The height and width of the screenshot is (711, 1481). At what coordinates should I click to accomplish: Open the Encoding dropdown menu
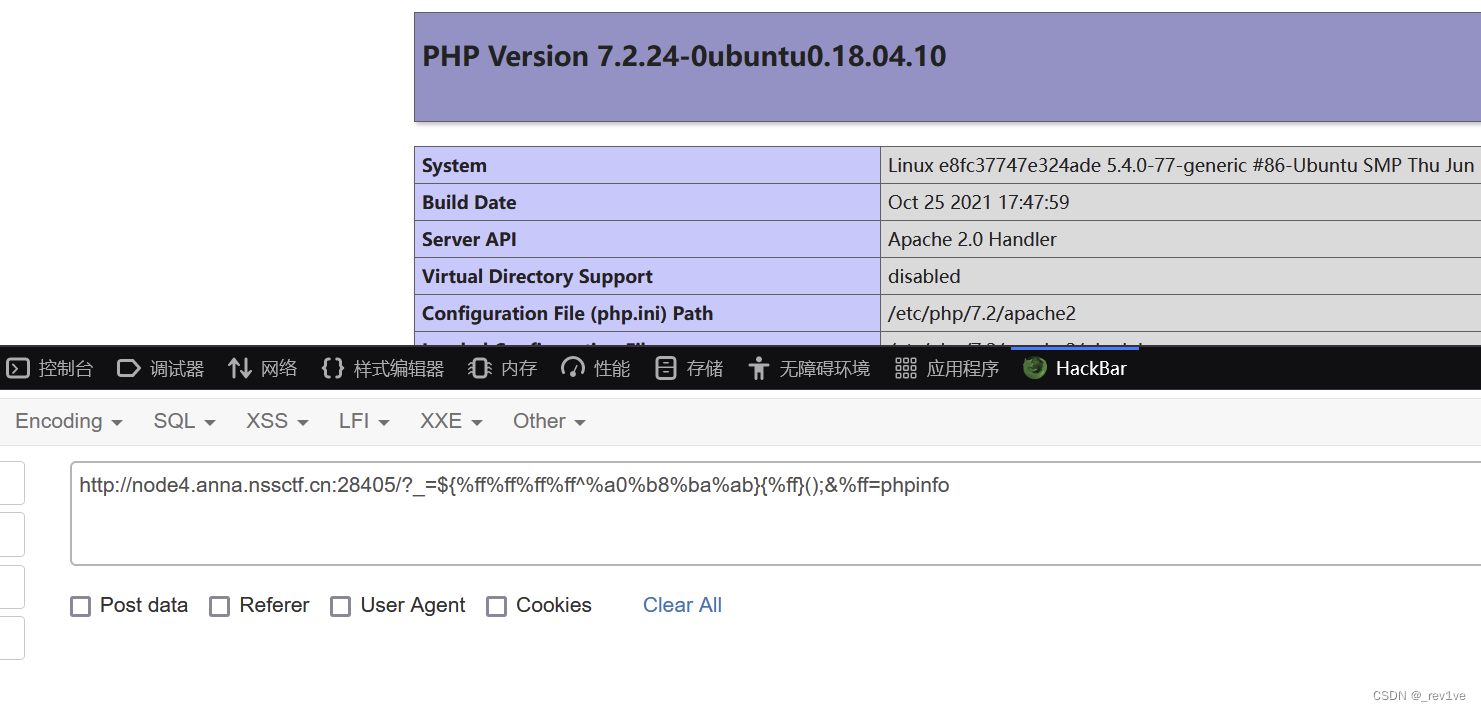click(x=67, y=421)
